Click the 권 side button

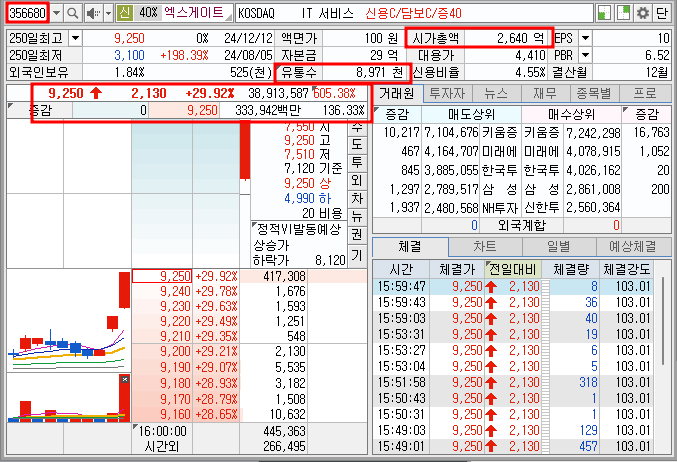[357, 235]
